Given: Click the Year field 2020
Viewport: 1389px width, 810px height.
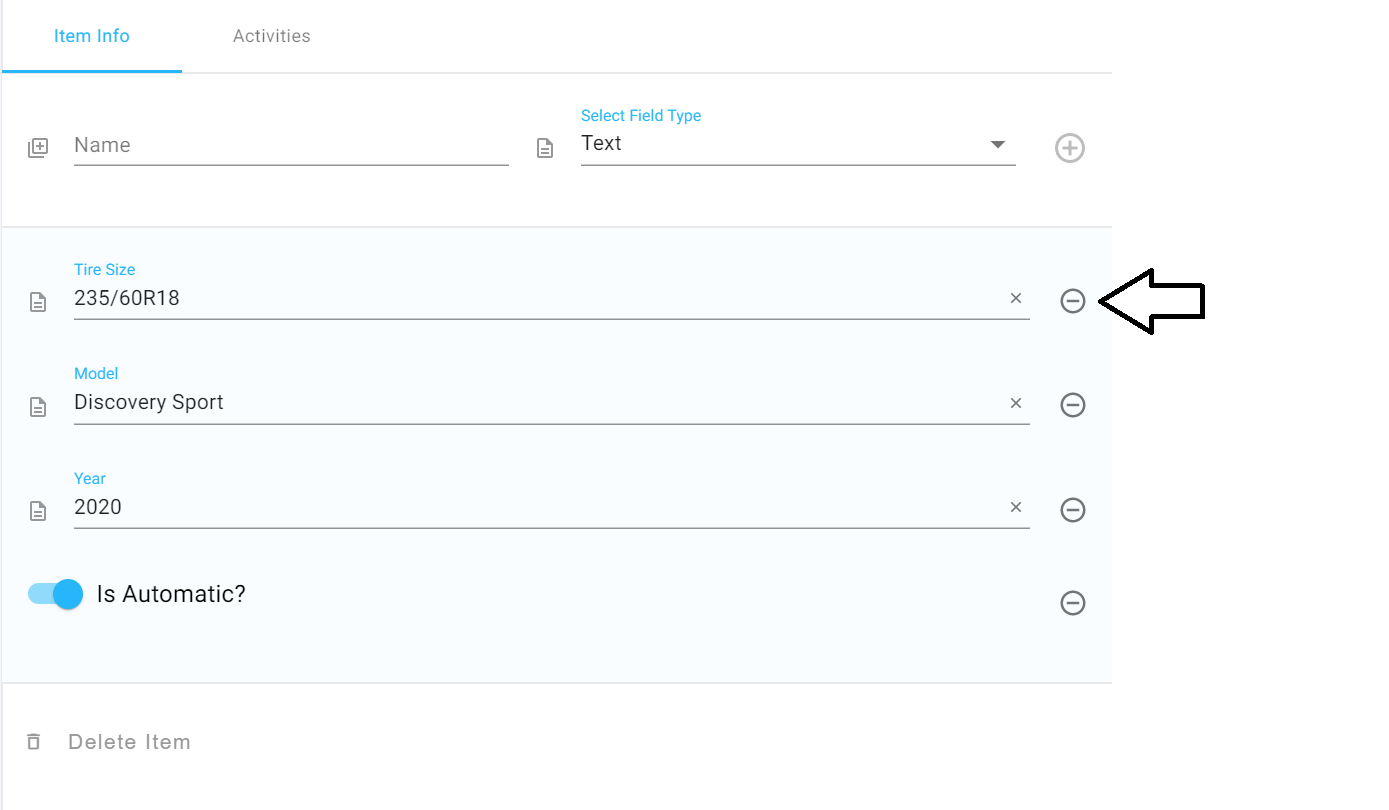Looking at the screenshot, I should pyautogui.click(x=552, y=507).
